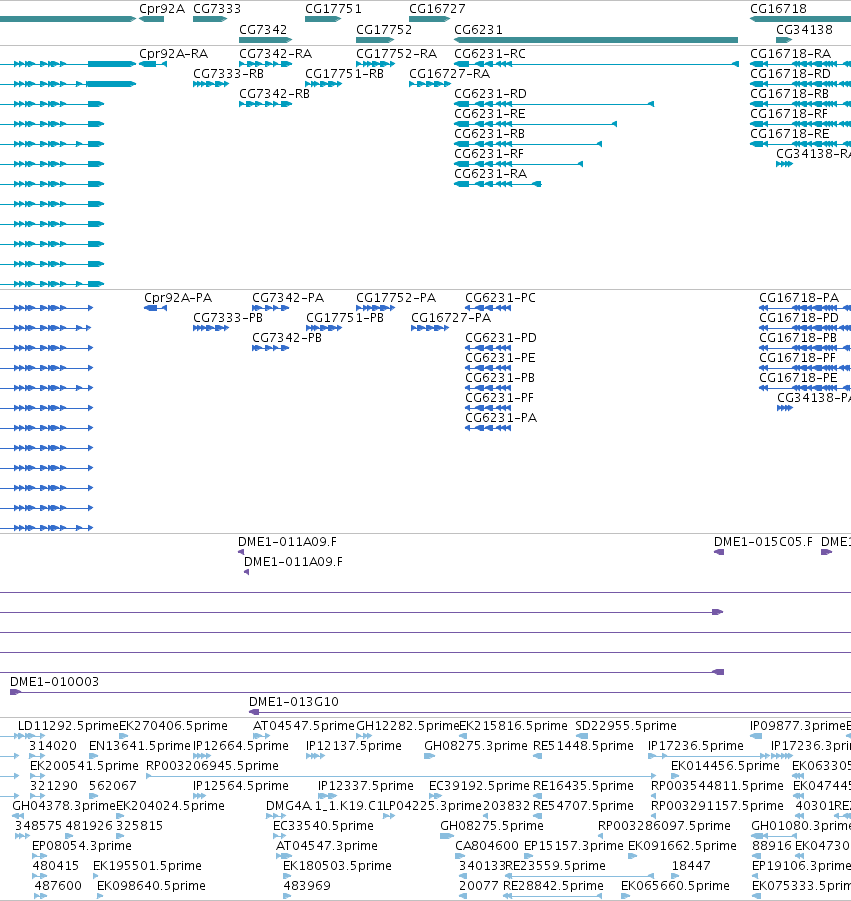Select protein CG6231-PD
The height and width of the screenshot is (901, 851).
500,338
